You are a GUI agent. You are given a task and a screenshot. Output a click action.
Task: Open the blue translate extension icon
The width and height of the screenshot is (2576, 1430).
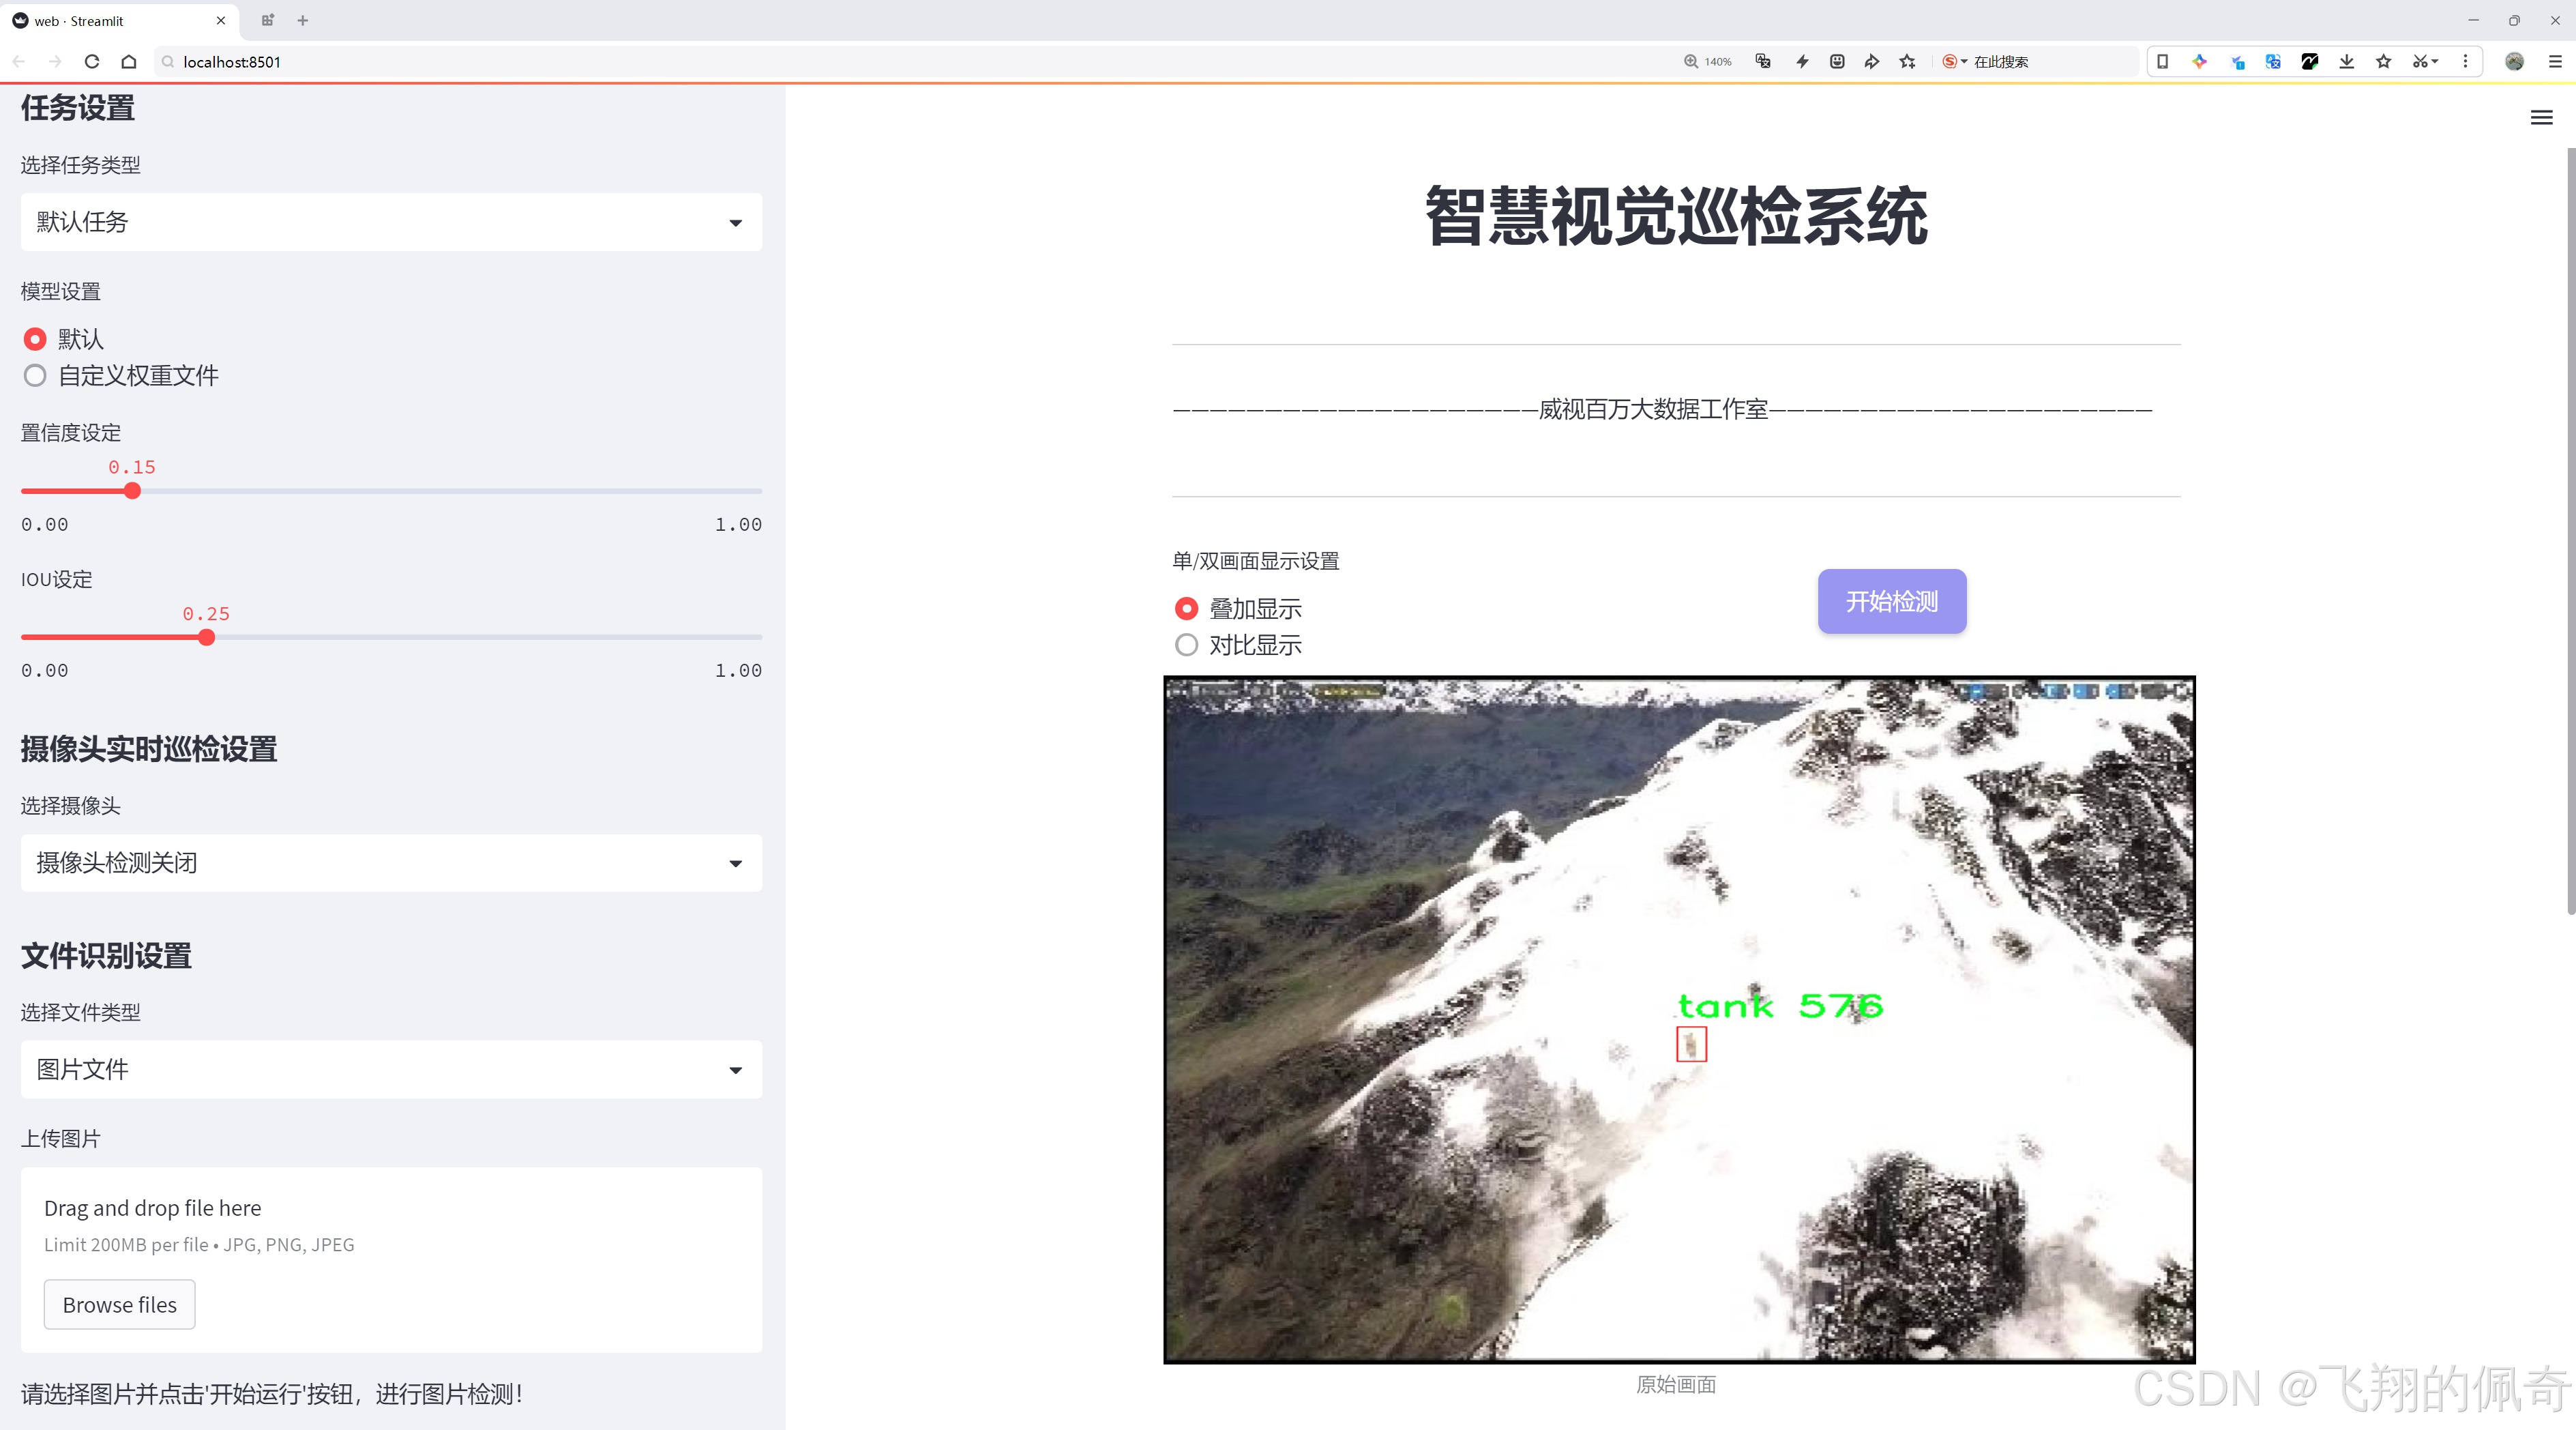[x=2273, y=62]
